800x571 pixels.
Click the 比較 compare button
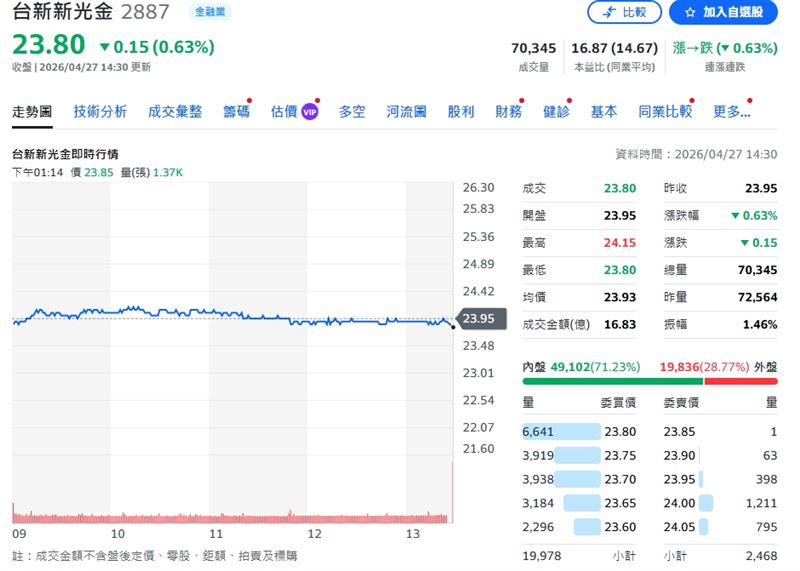coord(624,12)
